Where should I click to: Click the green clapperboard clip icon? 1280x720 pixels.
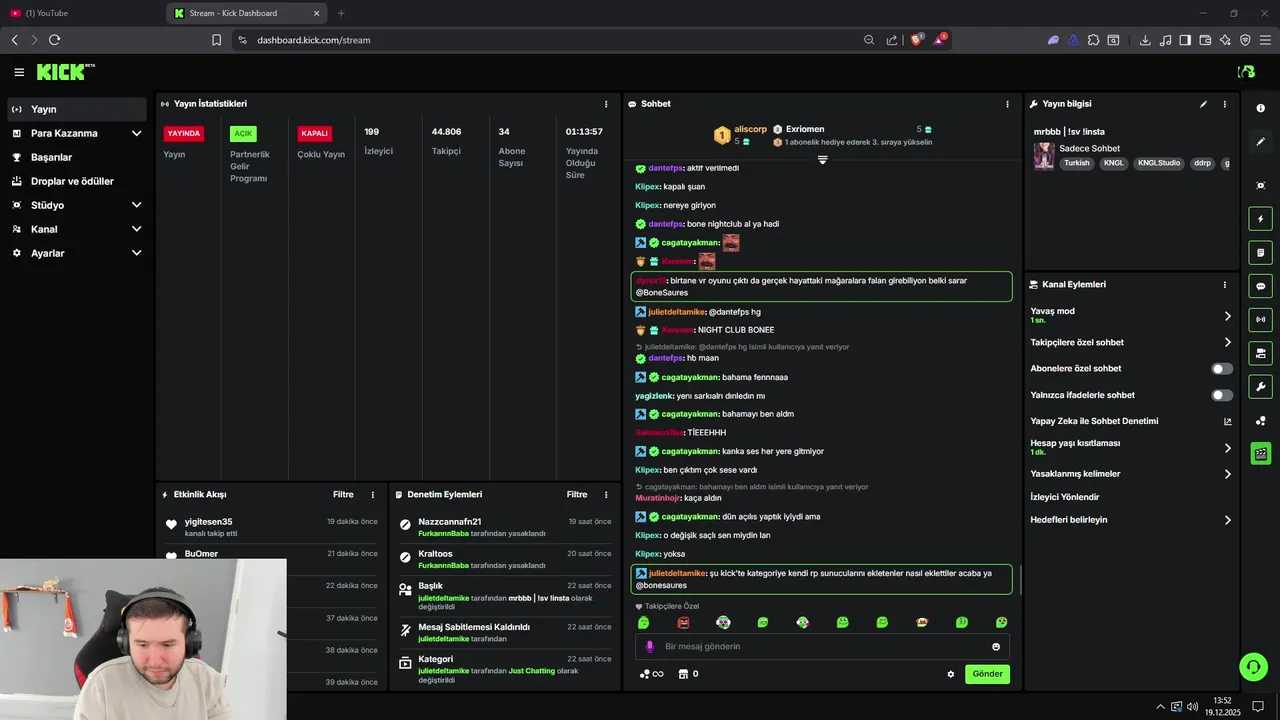tap(1261, 454)
